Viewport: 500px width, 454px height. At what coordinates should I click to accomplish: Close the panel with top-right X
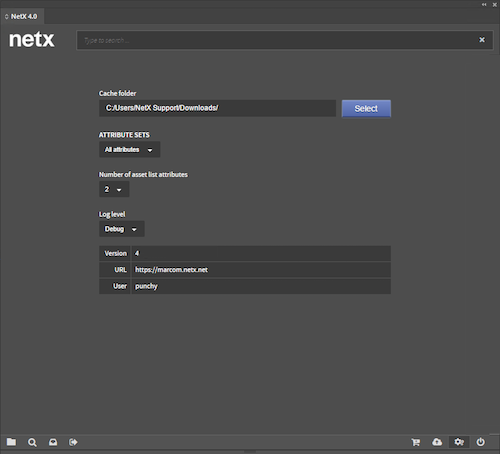(x=495, y=5)
